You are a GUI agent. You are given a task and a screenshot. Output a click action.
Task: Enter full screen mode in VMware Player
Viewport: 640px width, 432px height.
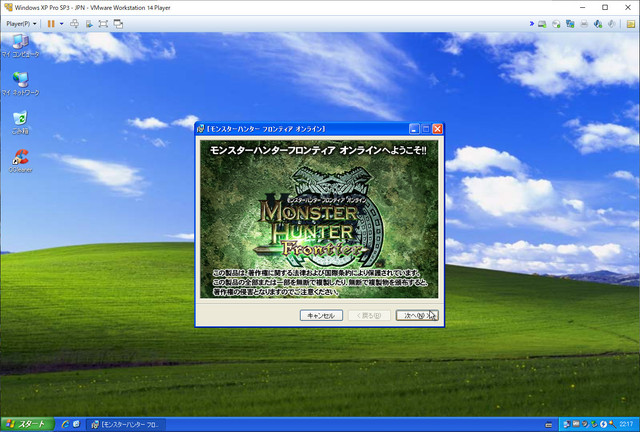(103, 24)
